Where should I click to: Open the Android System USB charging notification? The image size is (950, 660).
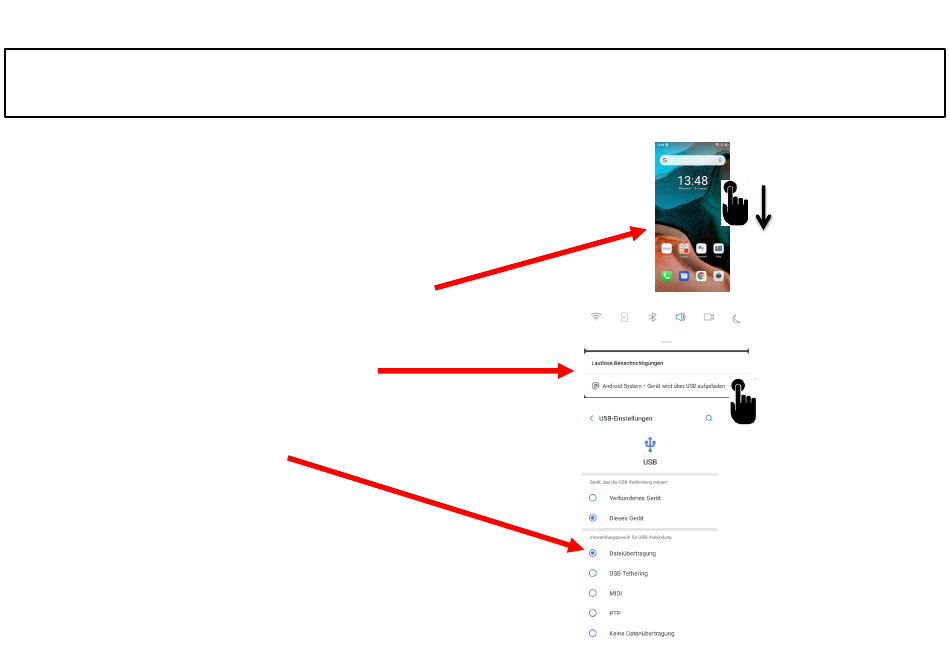point(657,386)
